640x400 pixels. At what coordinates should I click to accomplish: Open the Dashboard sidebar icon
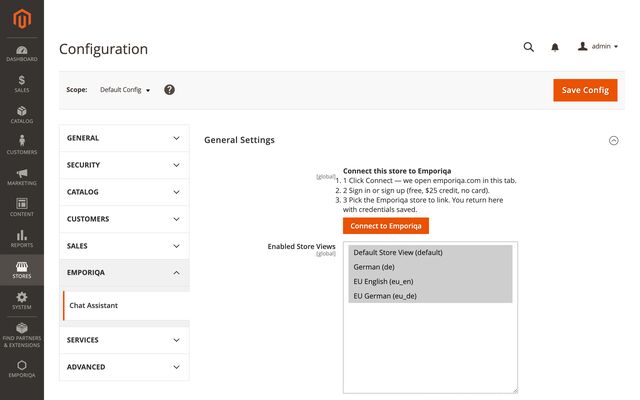pyautogui.click(x=22, y=53)
